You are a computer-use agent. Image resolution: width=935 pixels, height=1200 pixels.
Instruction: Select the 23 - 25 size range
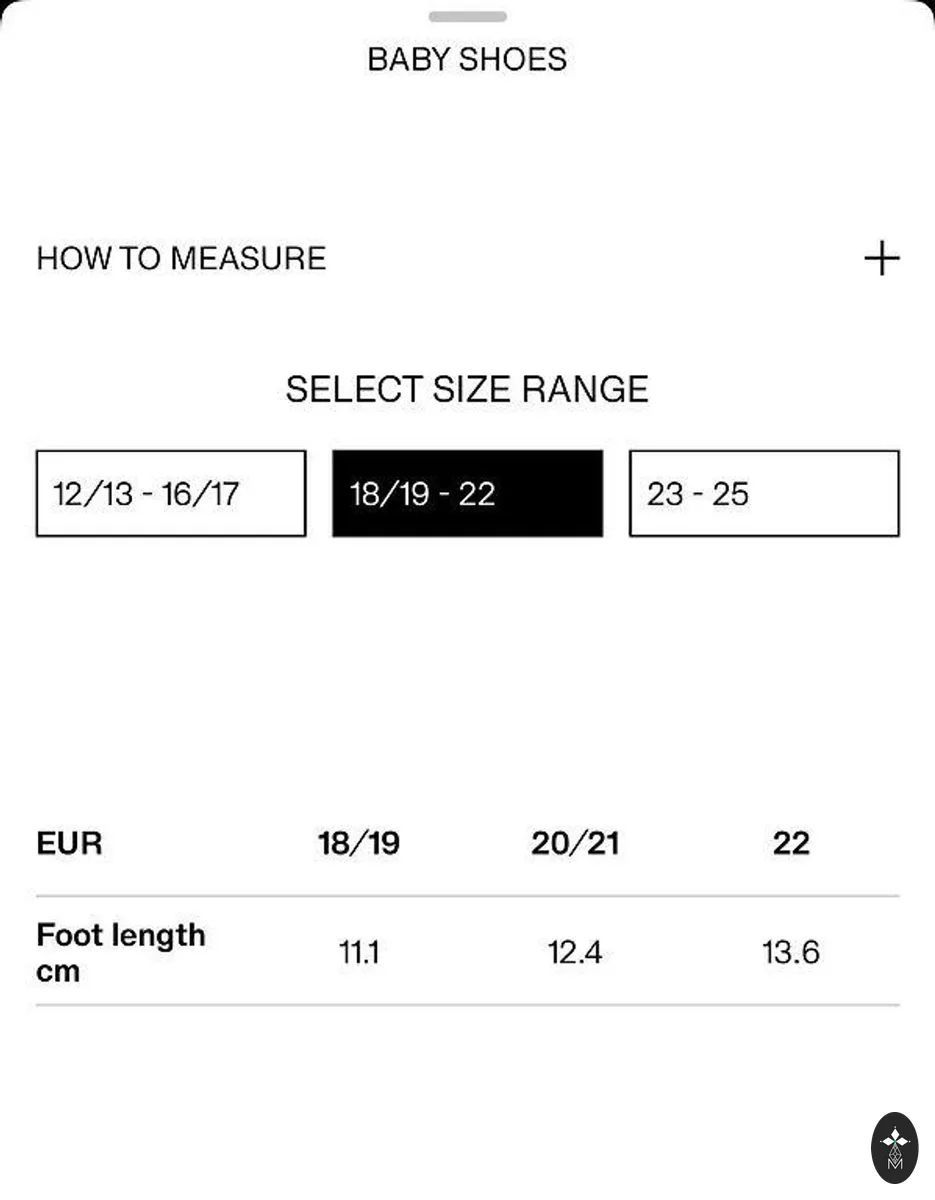coord(764,493)
